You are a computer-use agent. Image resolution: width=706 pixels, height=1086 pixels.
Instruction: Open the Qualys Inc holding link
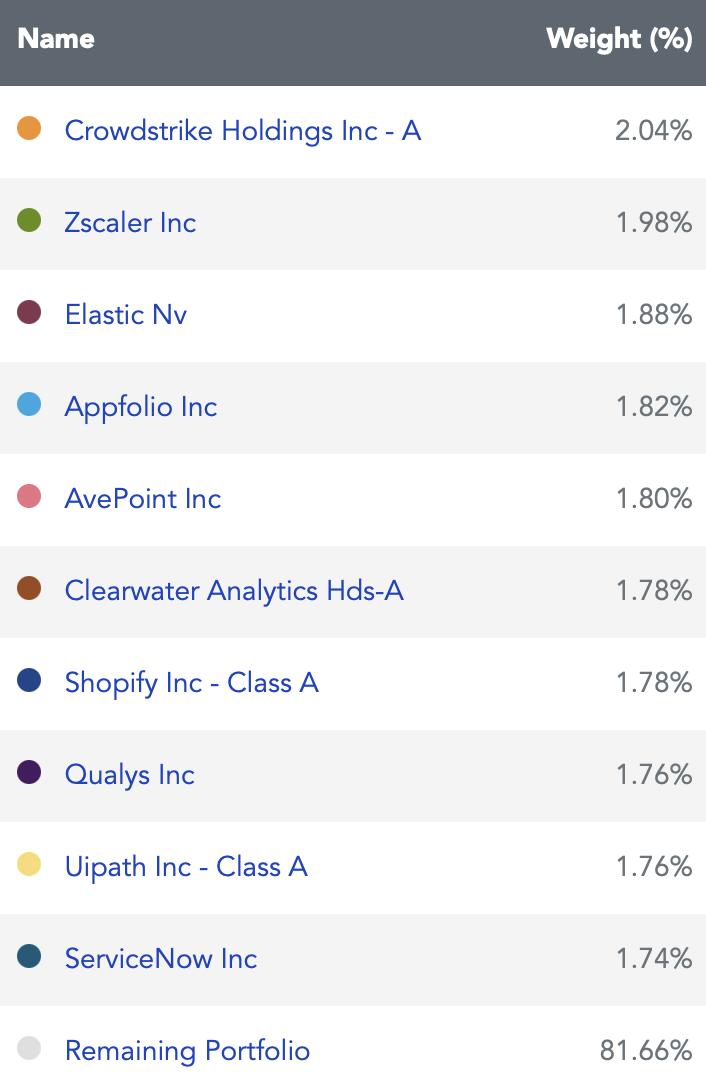point(130,775)
